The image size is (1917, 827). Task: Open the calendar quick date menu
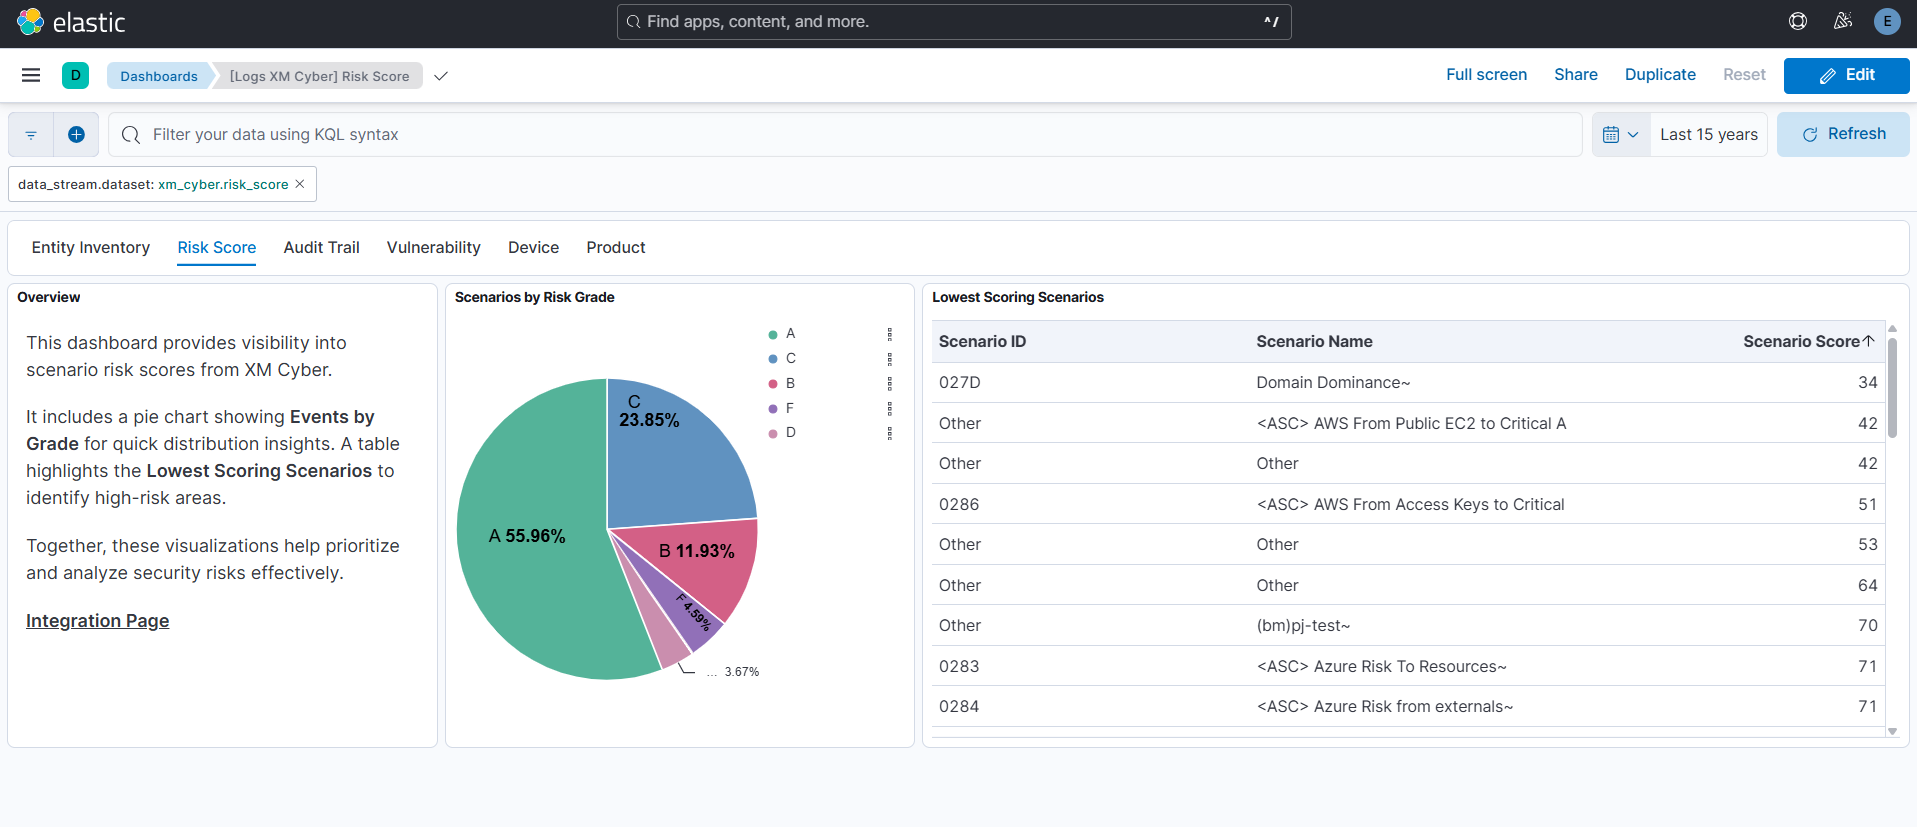pyautogui.click(x=1620, y=134)
